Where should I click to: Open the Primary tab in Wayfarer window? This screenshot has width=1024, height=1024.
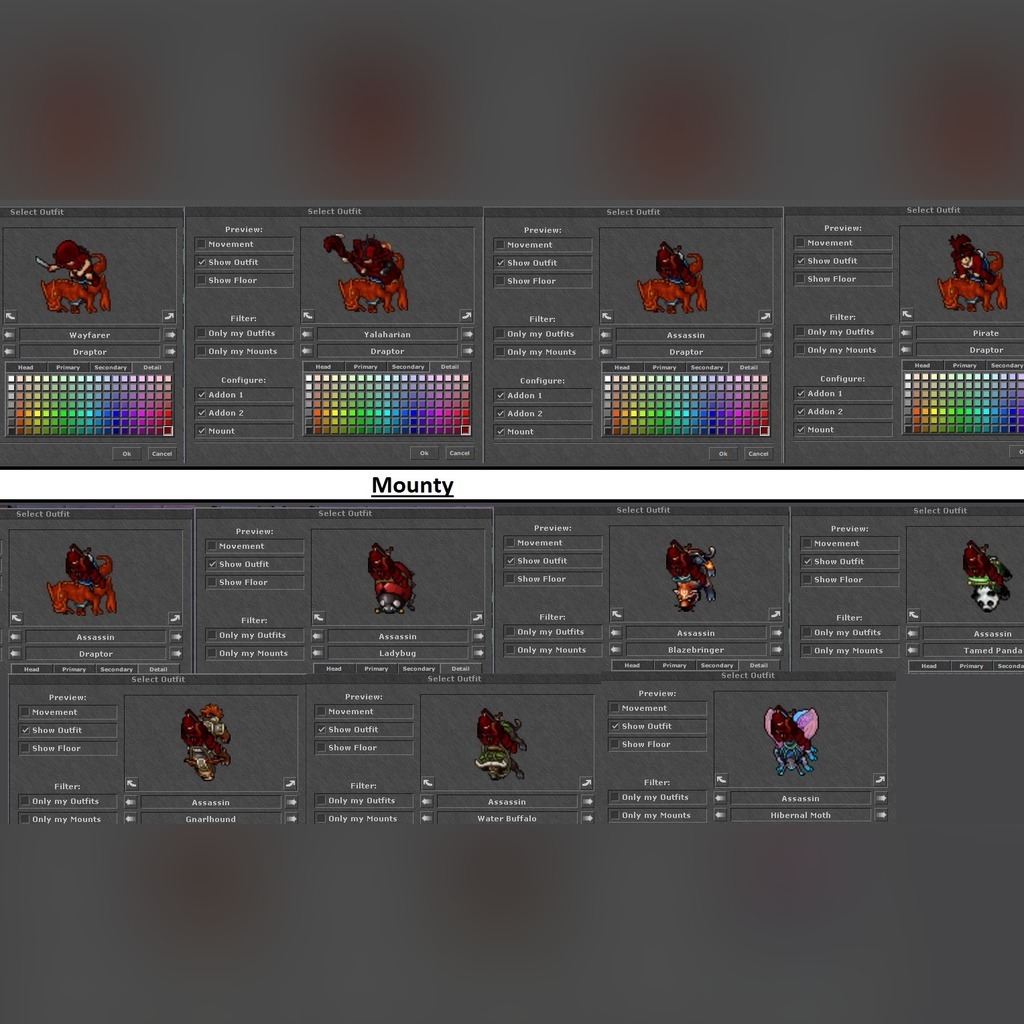[68, 368]
